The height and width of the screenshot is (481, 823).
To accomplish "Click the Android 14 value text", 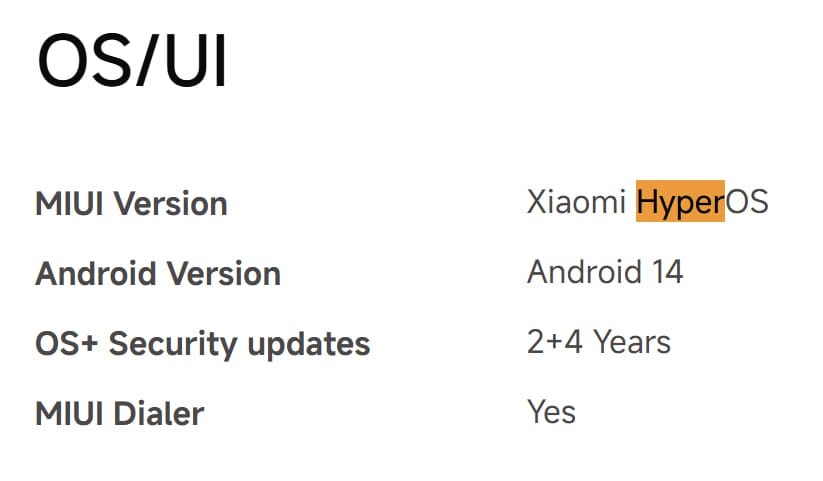I will 604,272.
